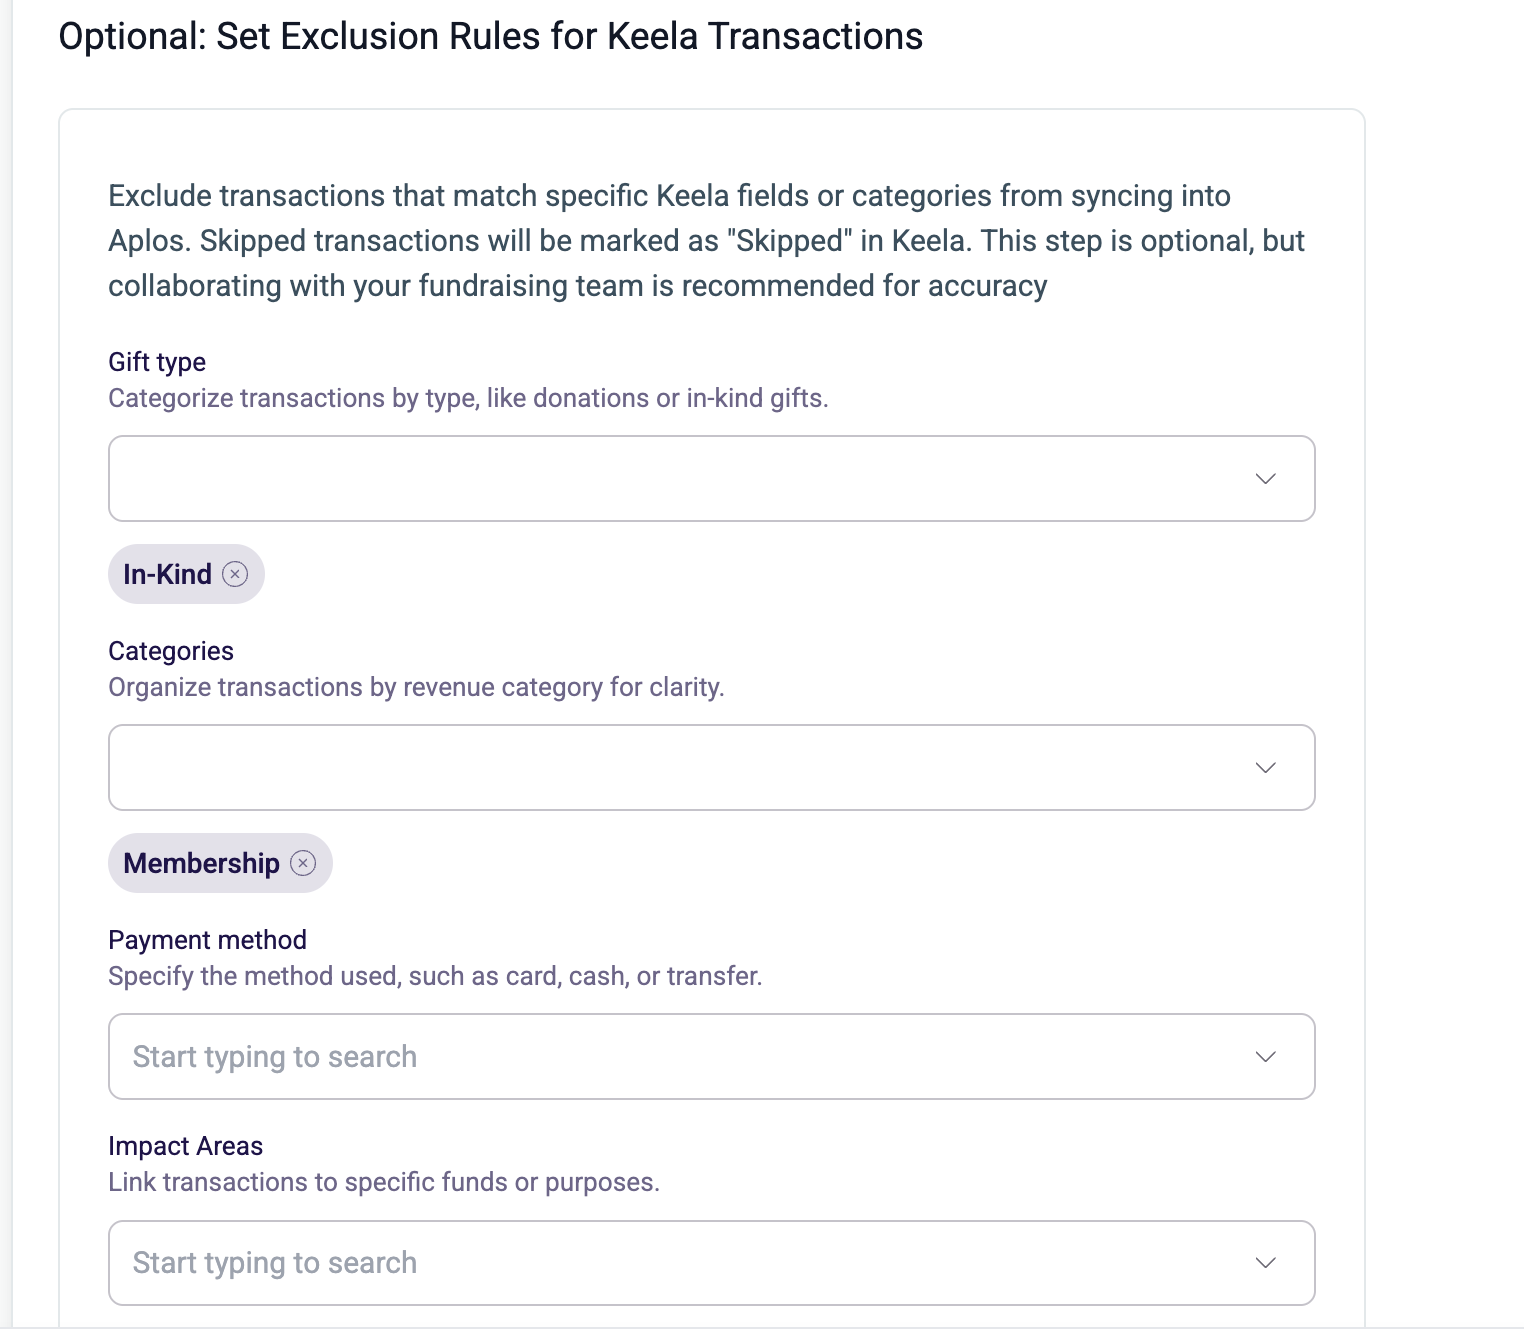Click the Impact Areas helper description
1524x1332 pixels.
384,1182
